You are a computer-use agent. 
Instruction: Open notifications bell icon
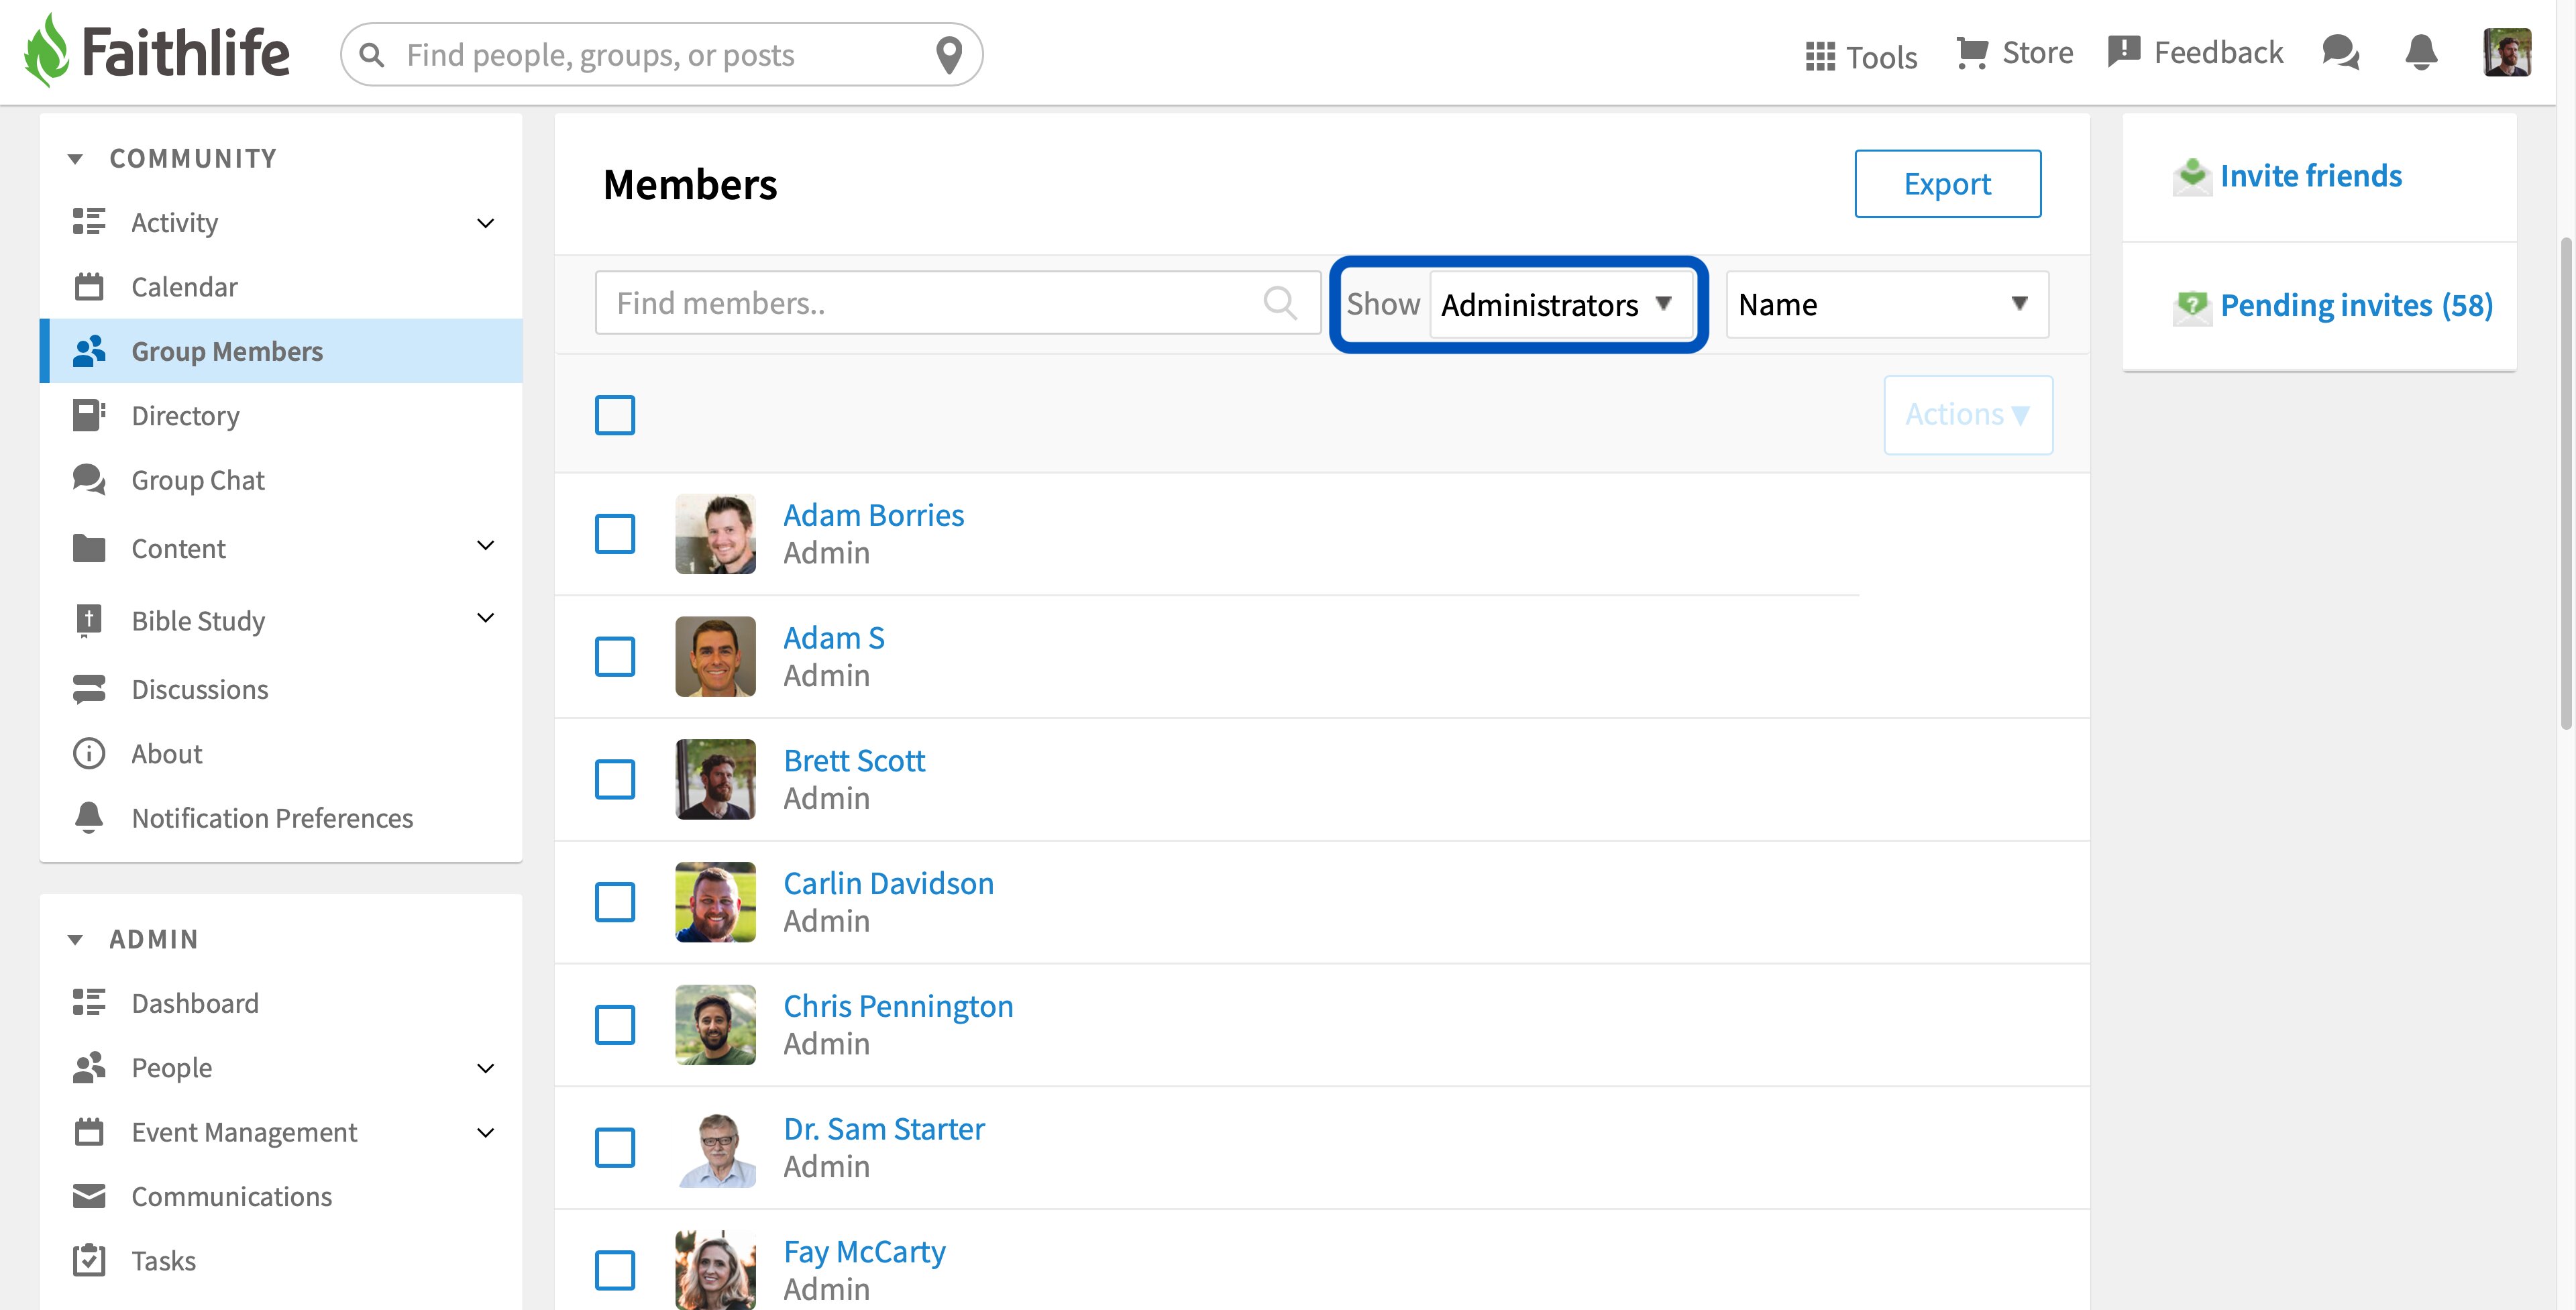(2421, 52)
